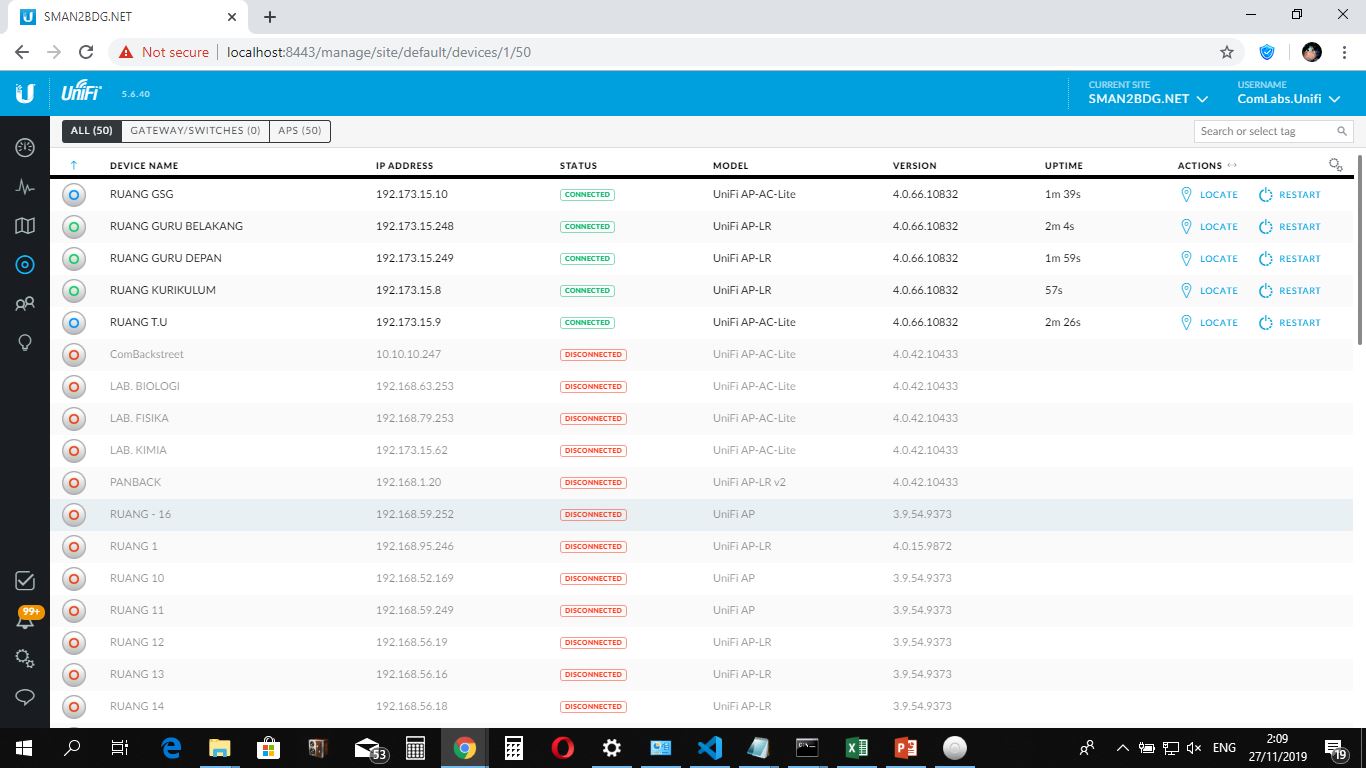
Task: Toggle the Actions column expand arrows
Action: pyautogui.click(x=1232, y=166)
